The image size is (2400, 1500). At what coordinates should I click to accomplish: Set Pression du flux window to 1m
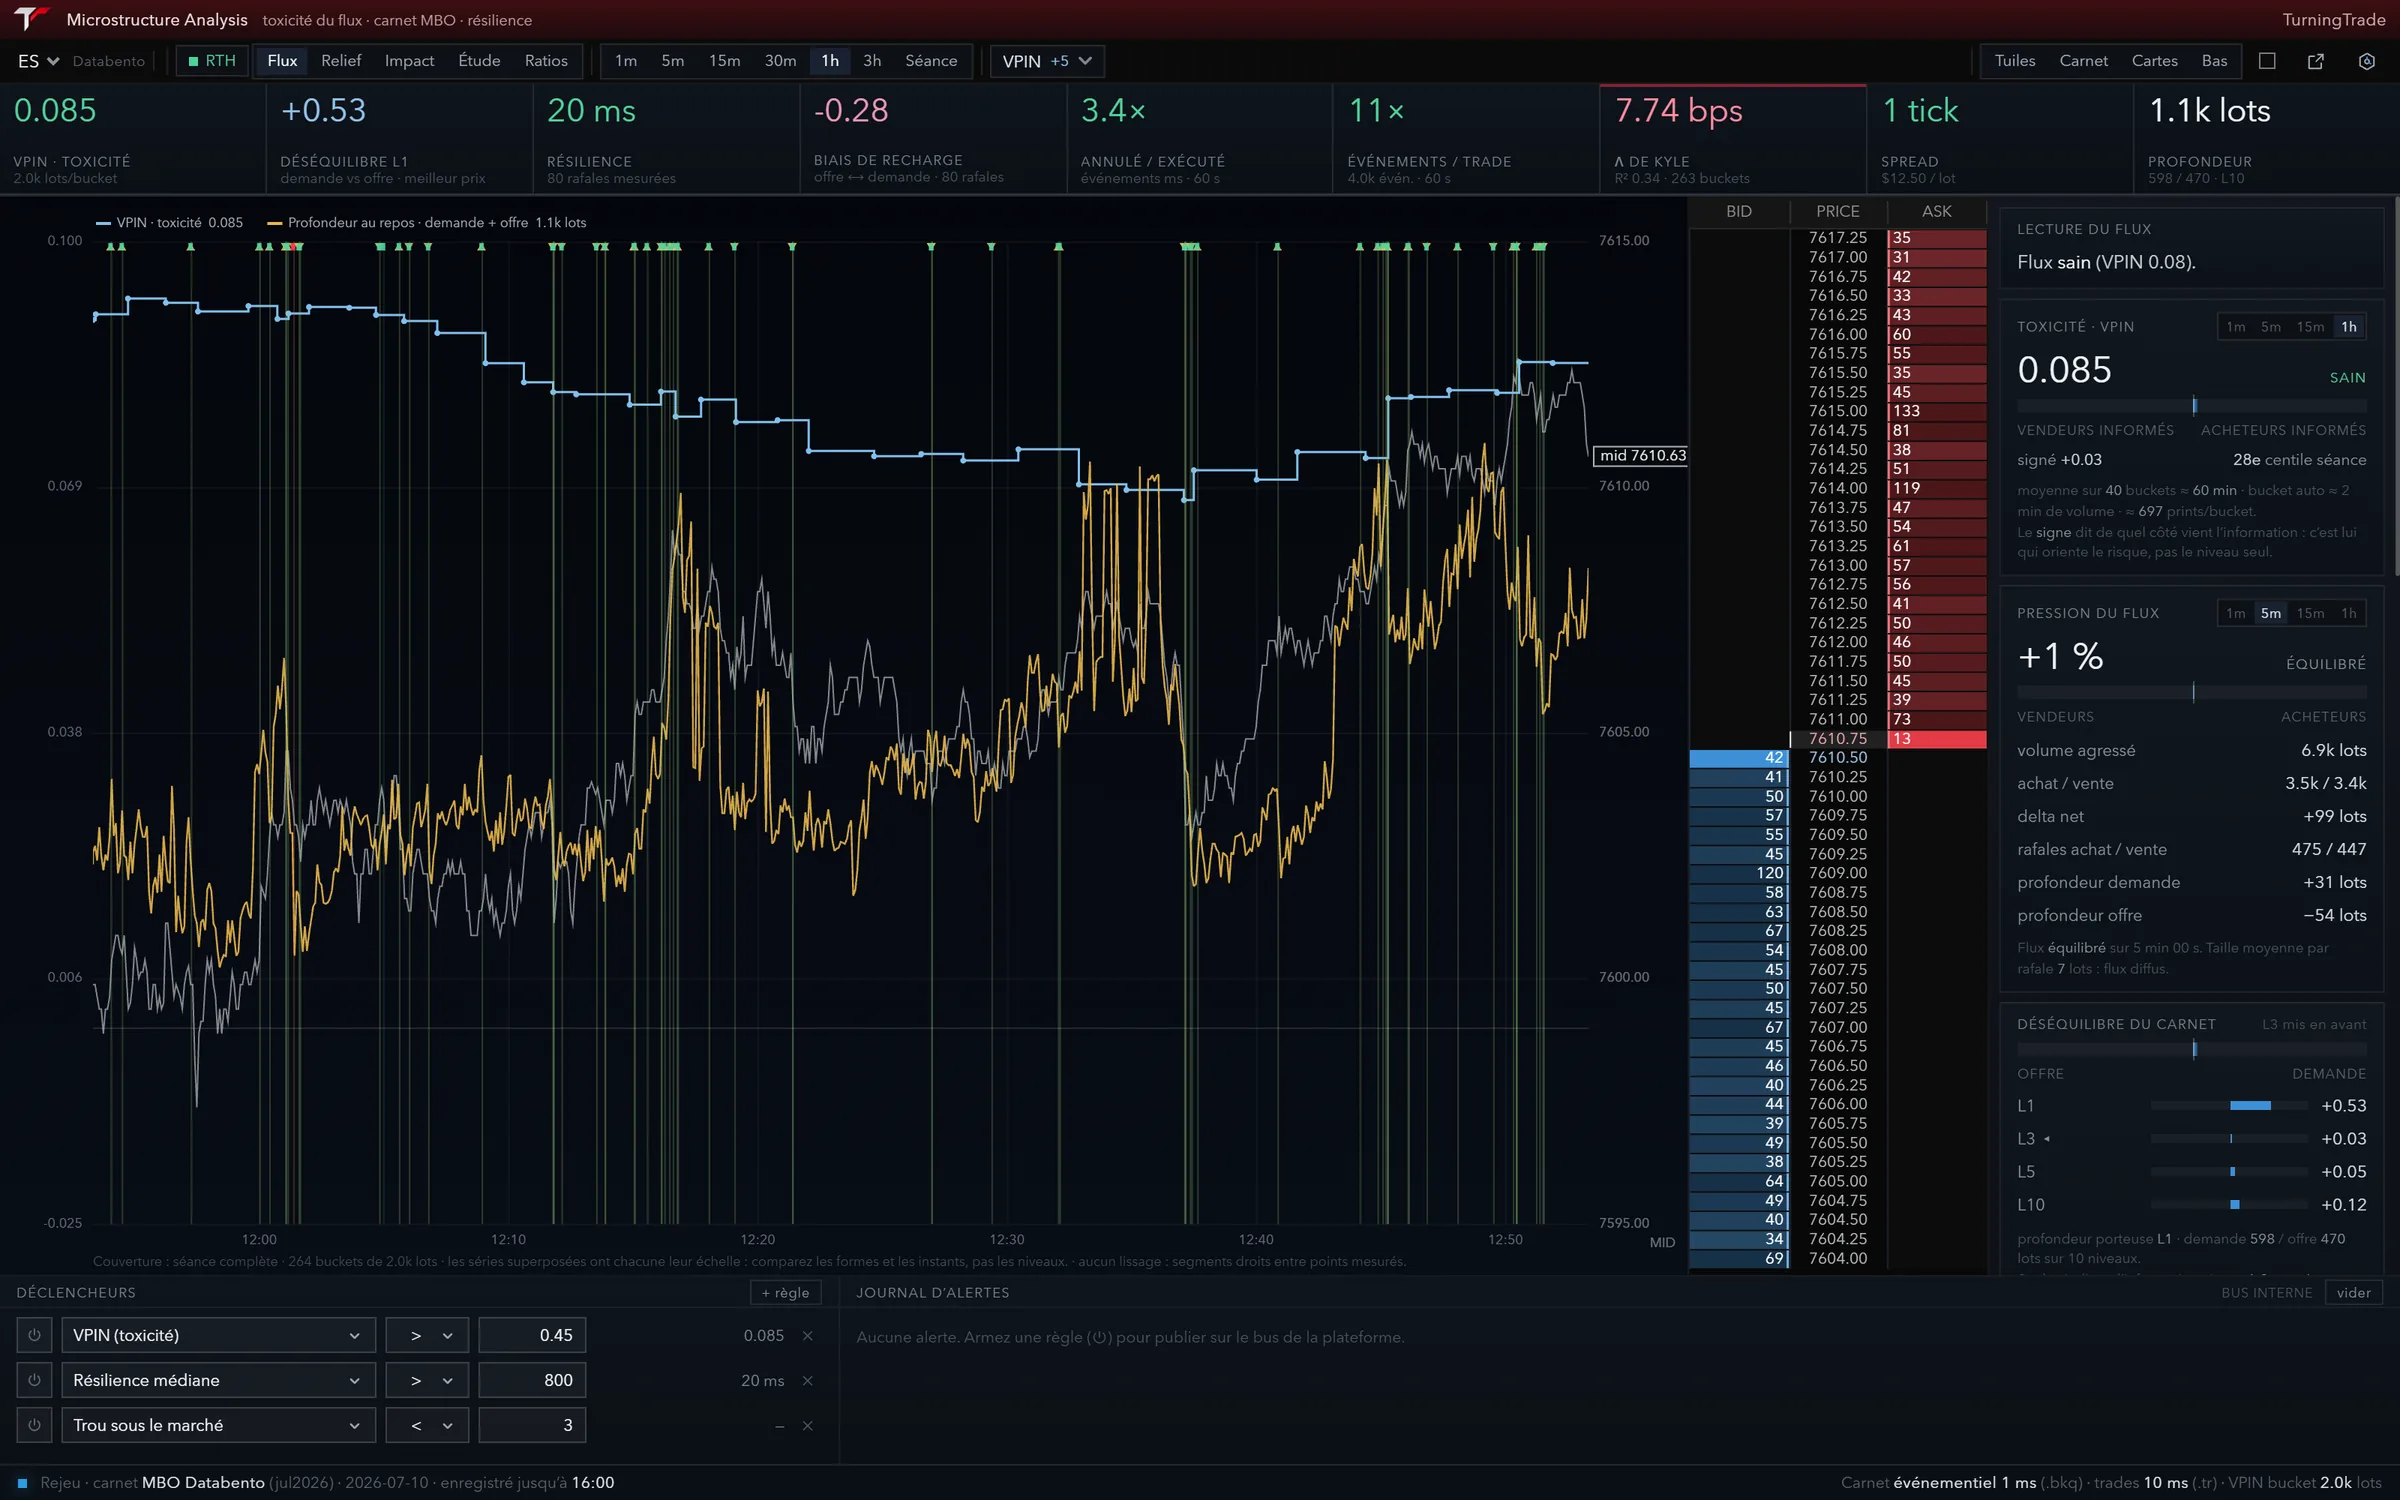[2236, 614]
